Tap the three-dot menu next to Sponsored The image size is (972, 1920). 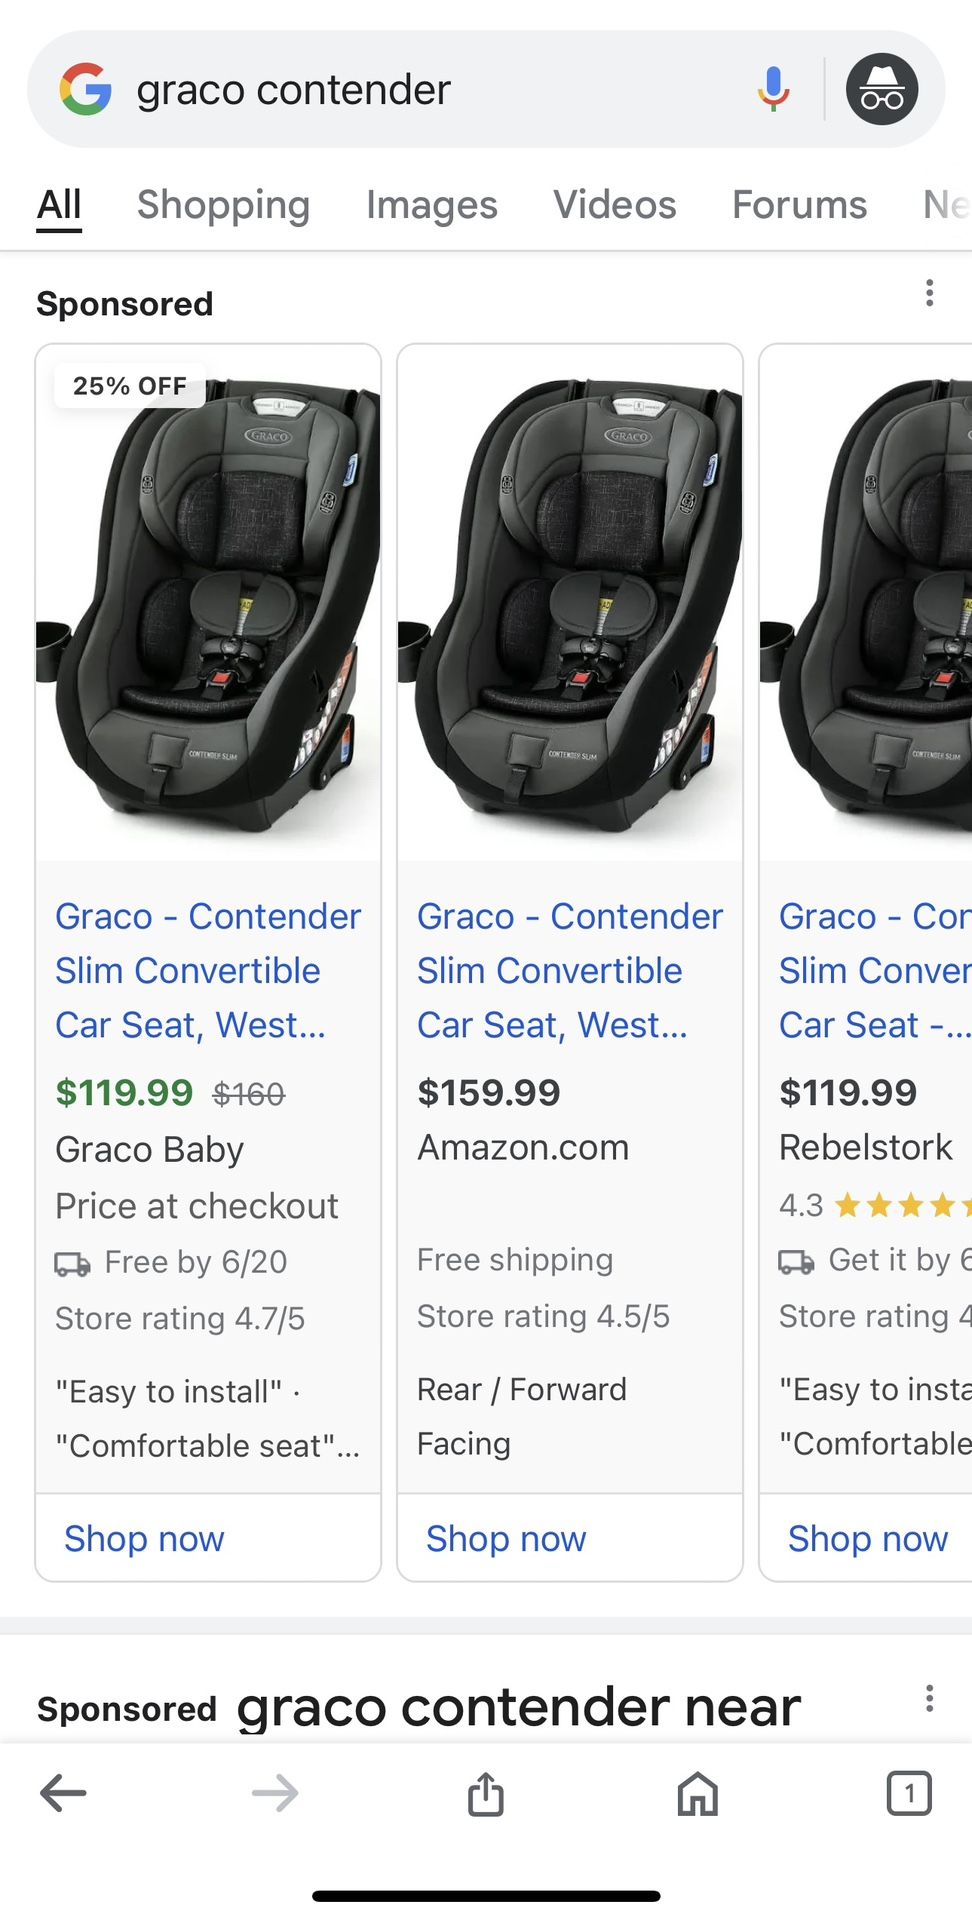click(929, 293)
